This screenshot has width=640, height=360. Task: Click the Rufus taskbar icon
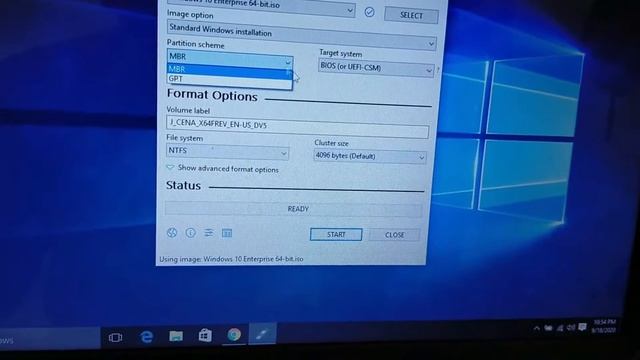click(x=262, y=334)
